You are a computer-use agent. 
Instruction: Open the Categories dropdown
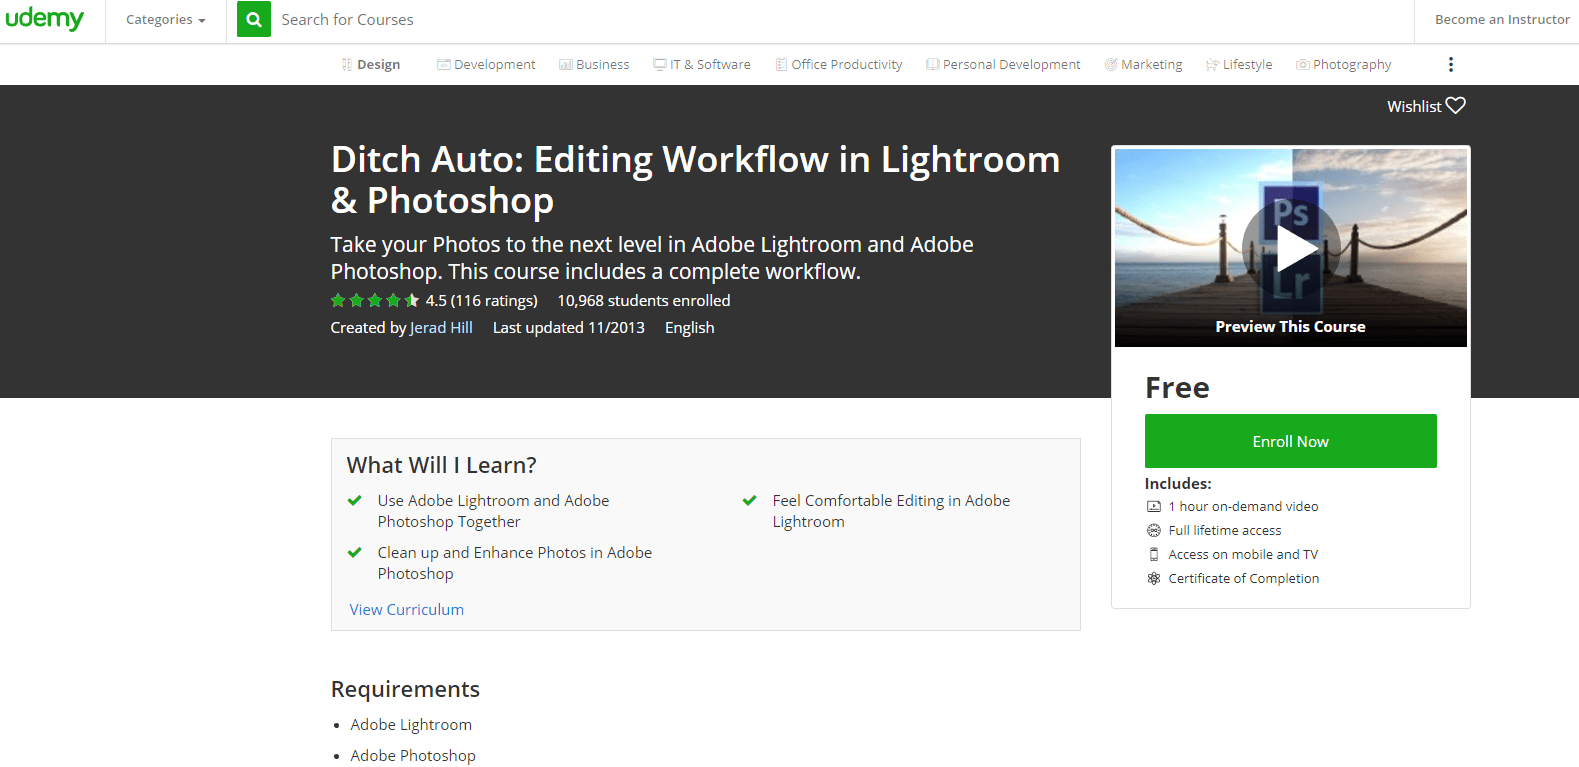(x=166, y=20)
